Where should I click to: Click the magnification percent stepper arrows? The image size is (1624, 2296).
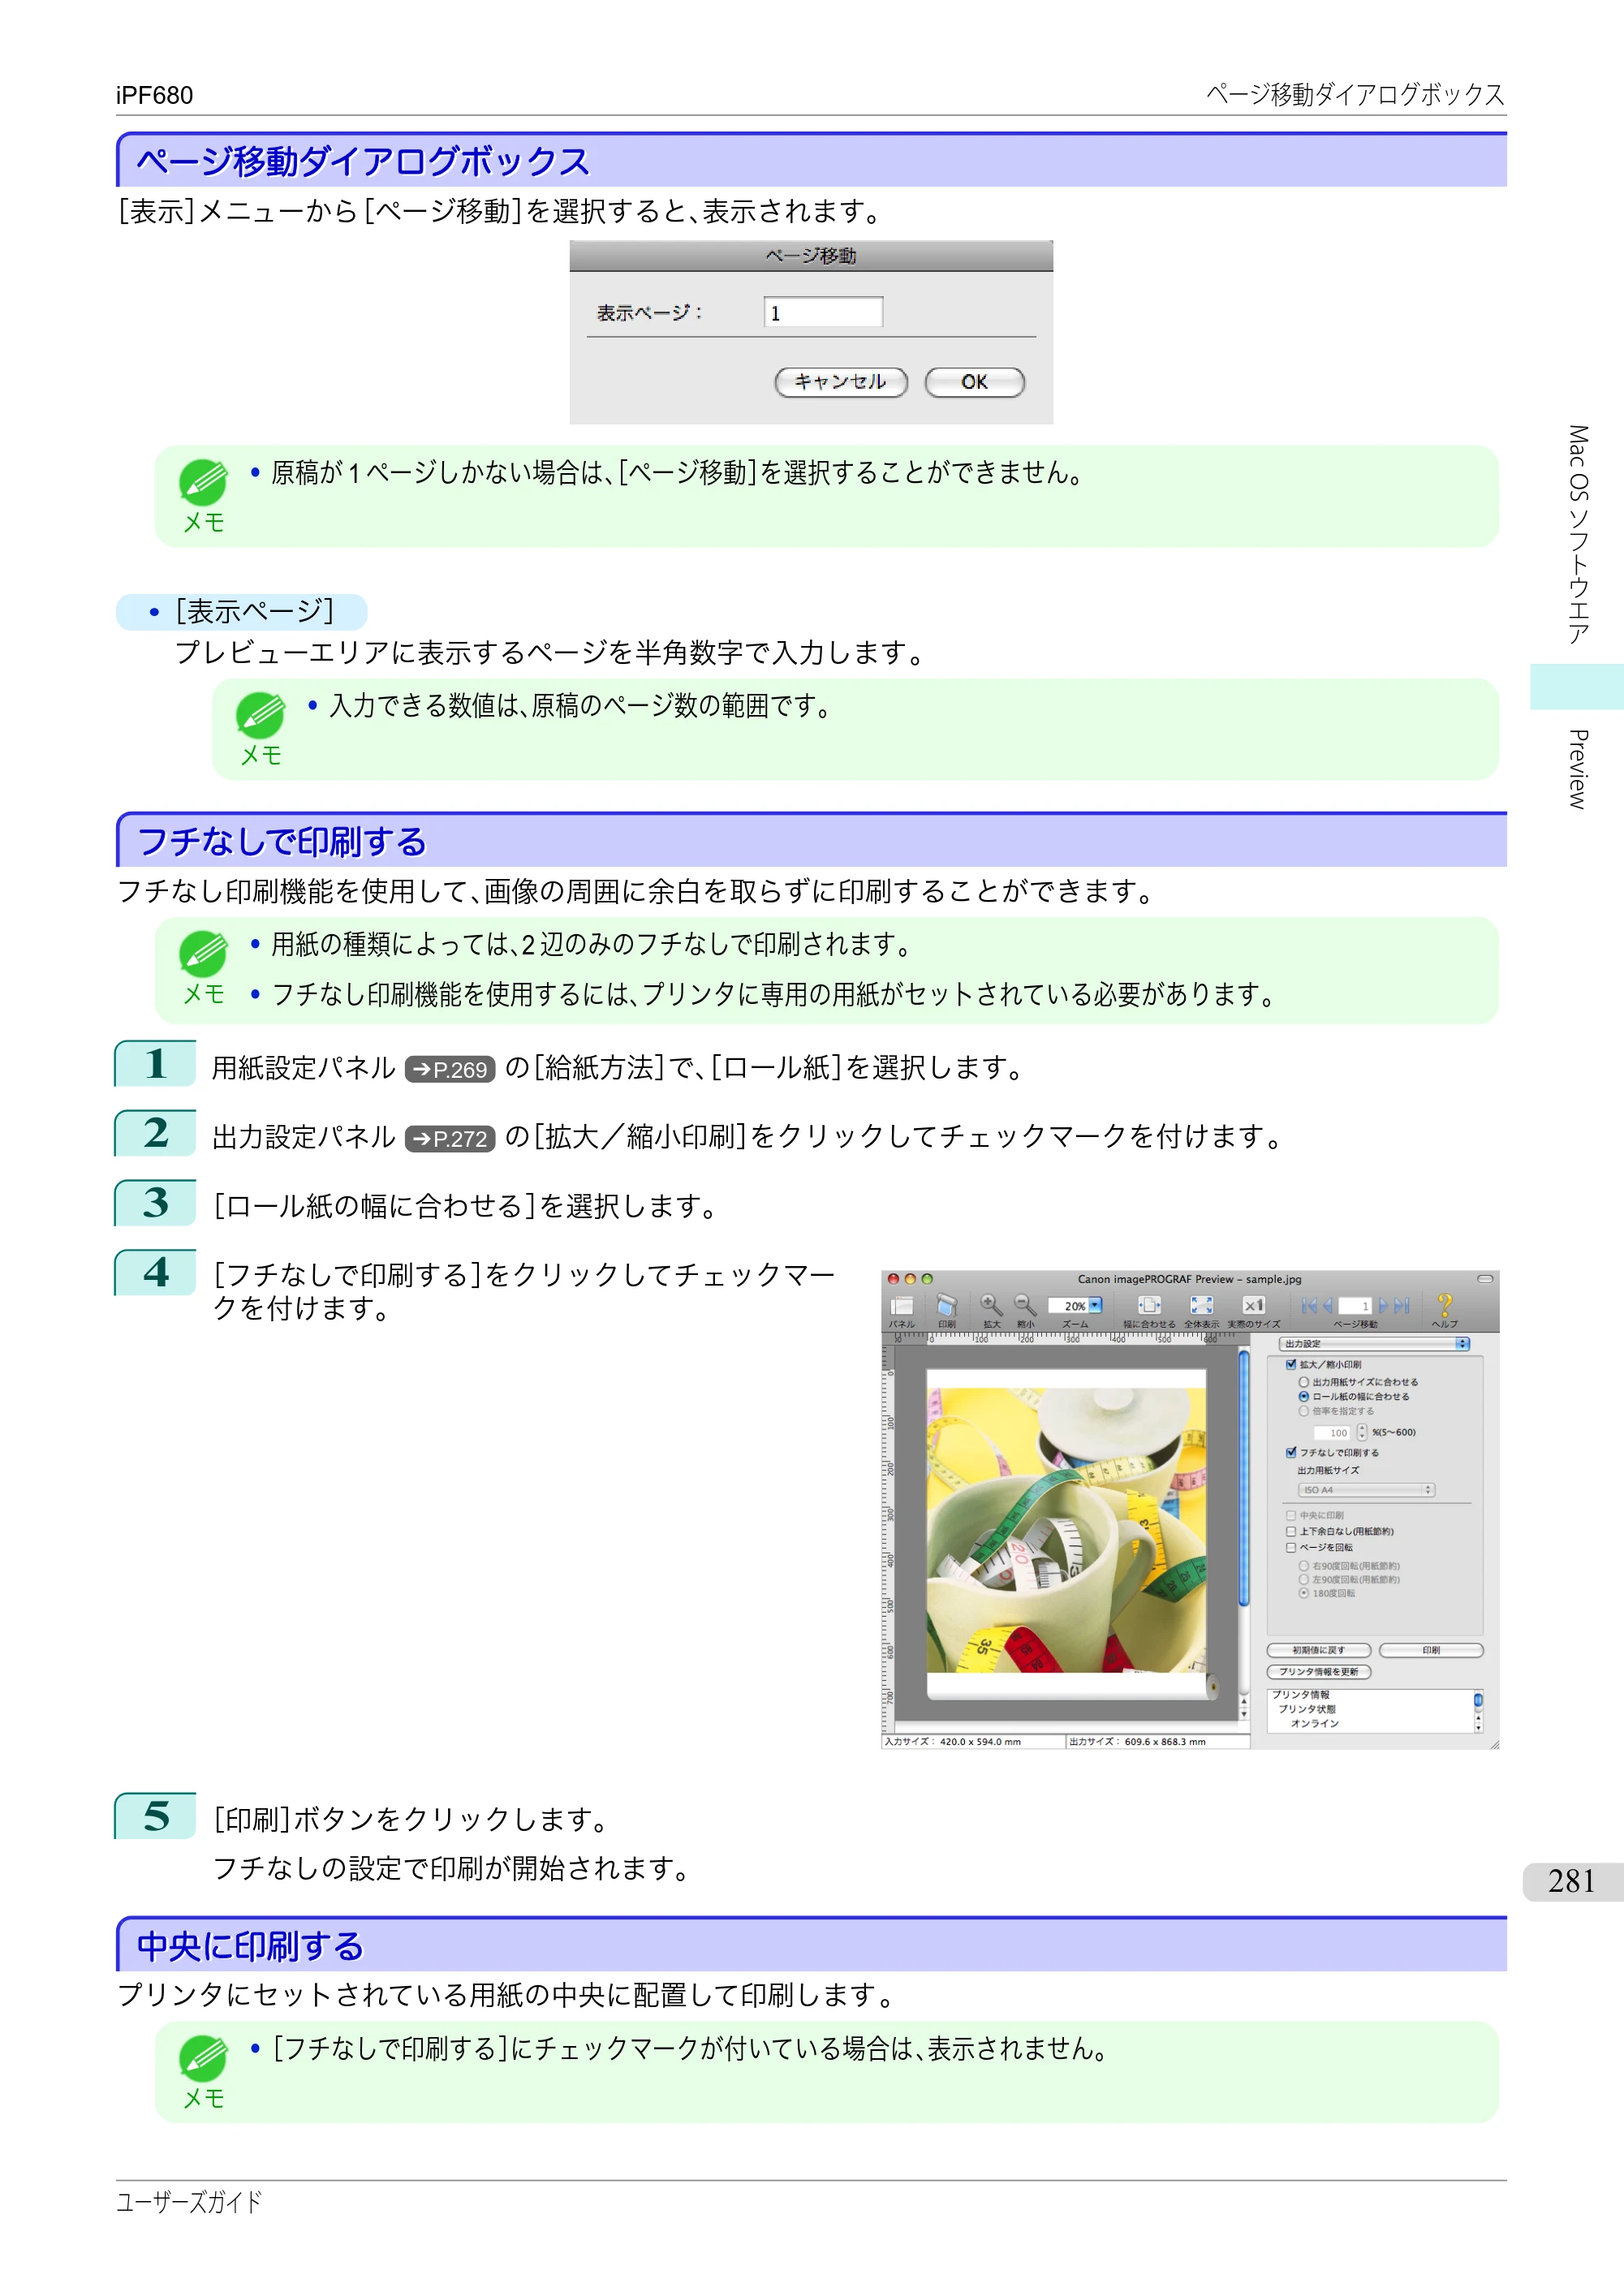click(x=1362, y=1433)
